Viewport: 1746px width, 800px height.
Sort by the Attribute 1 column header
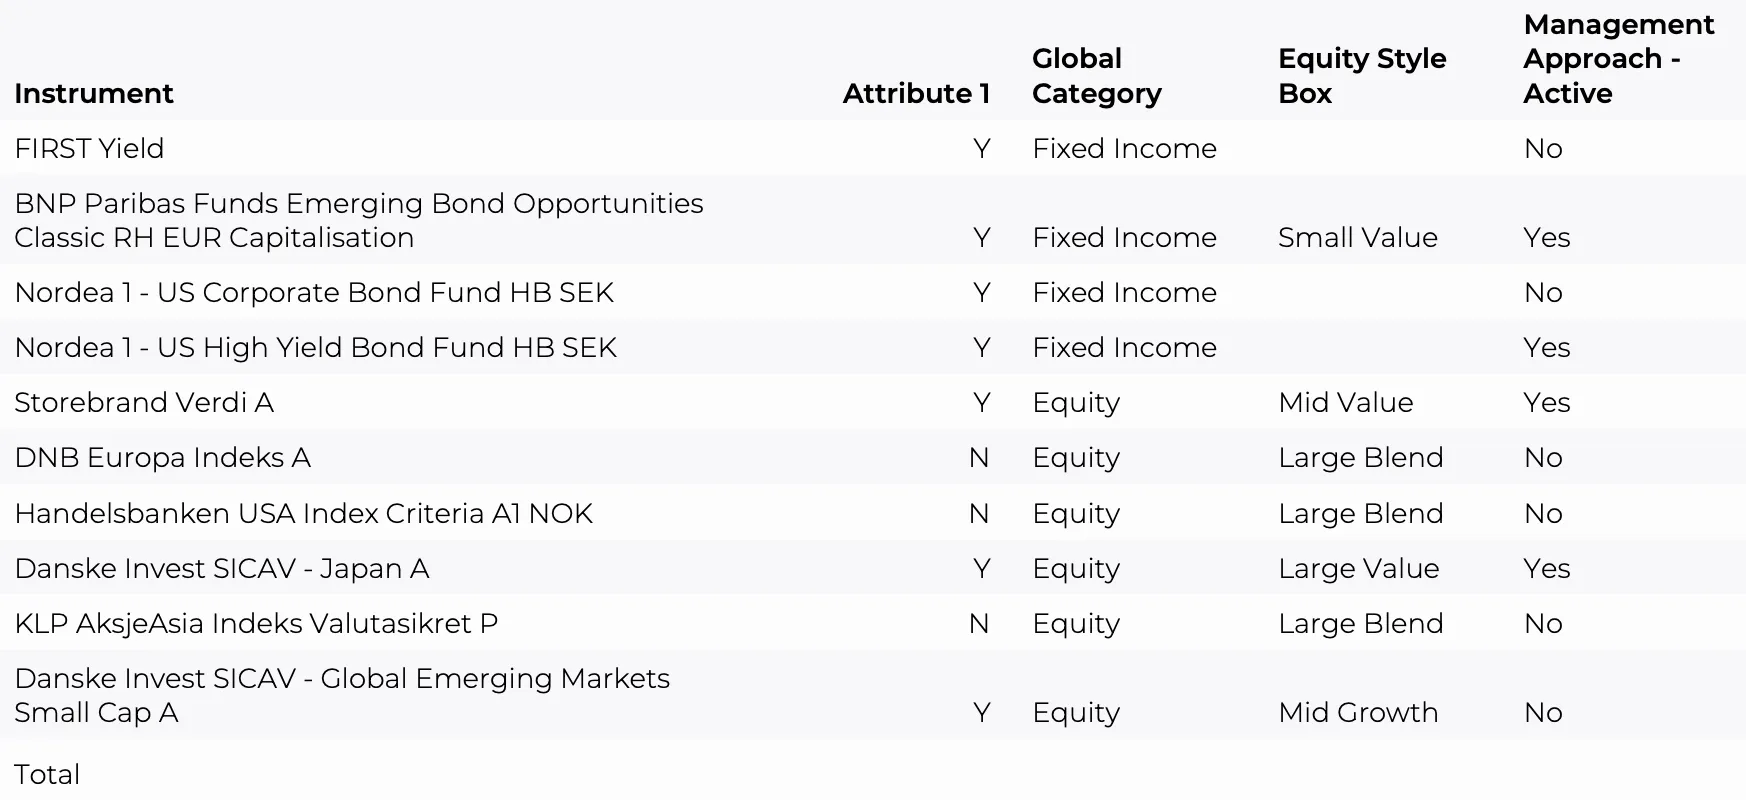click(916, 93)
